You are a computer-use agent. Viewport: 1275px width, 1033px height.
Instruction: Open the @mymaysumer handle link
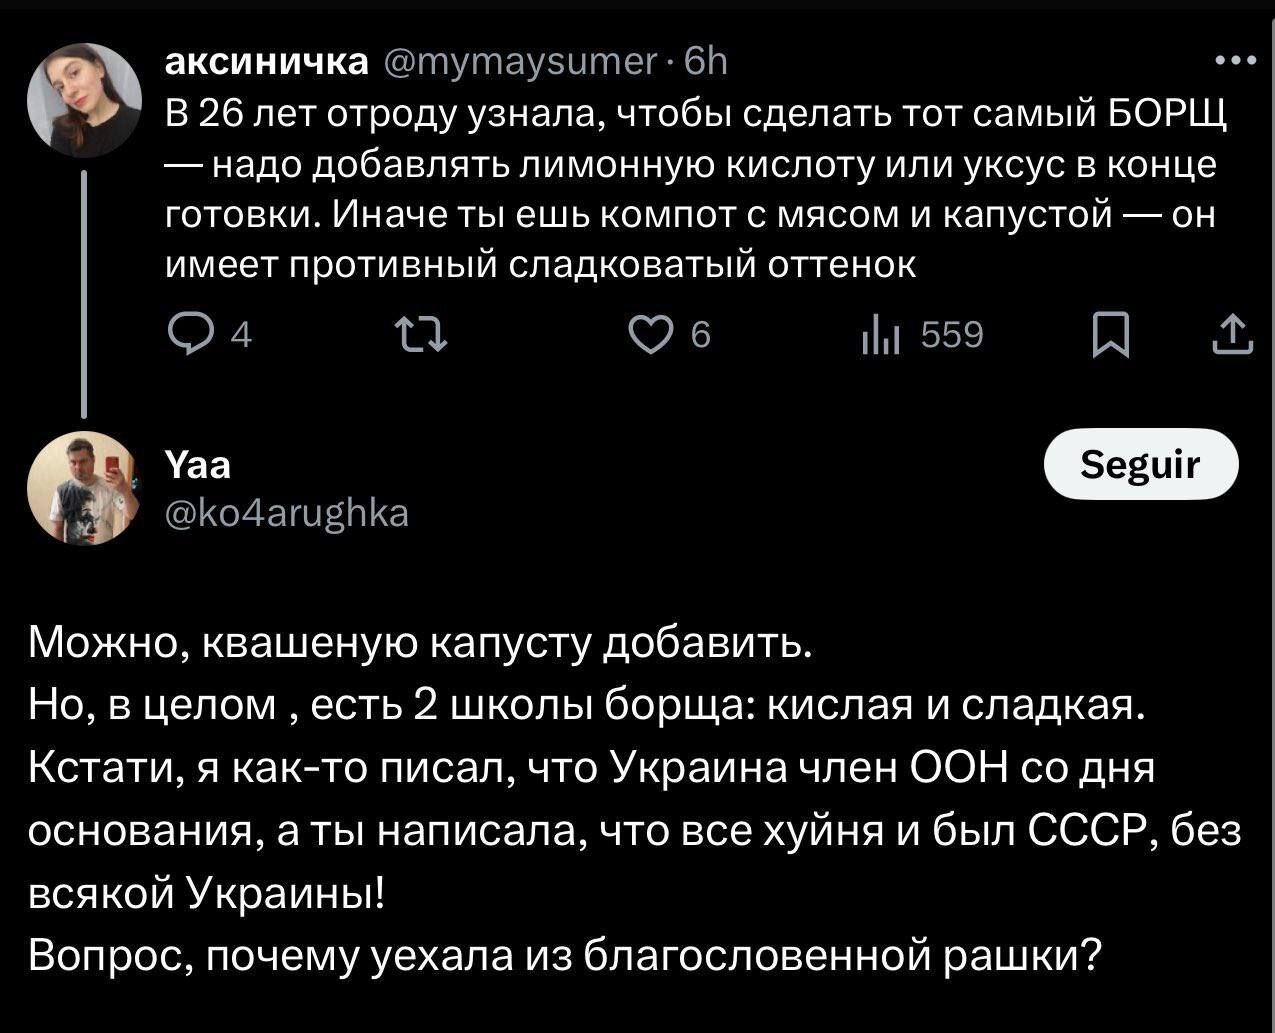(518, 62)
